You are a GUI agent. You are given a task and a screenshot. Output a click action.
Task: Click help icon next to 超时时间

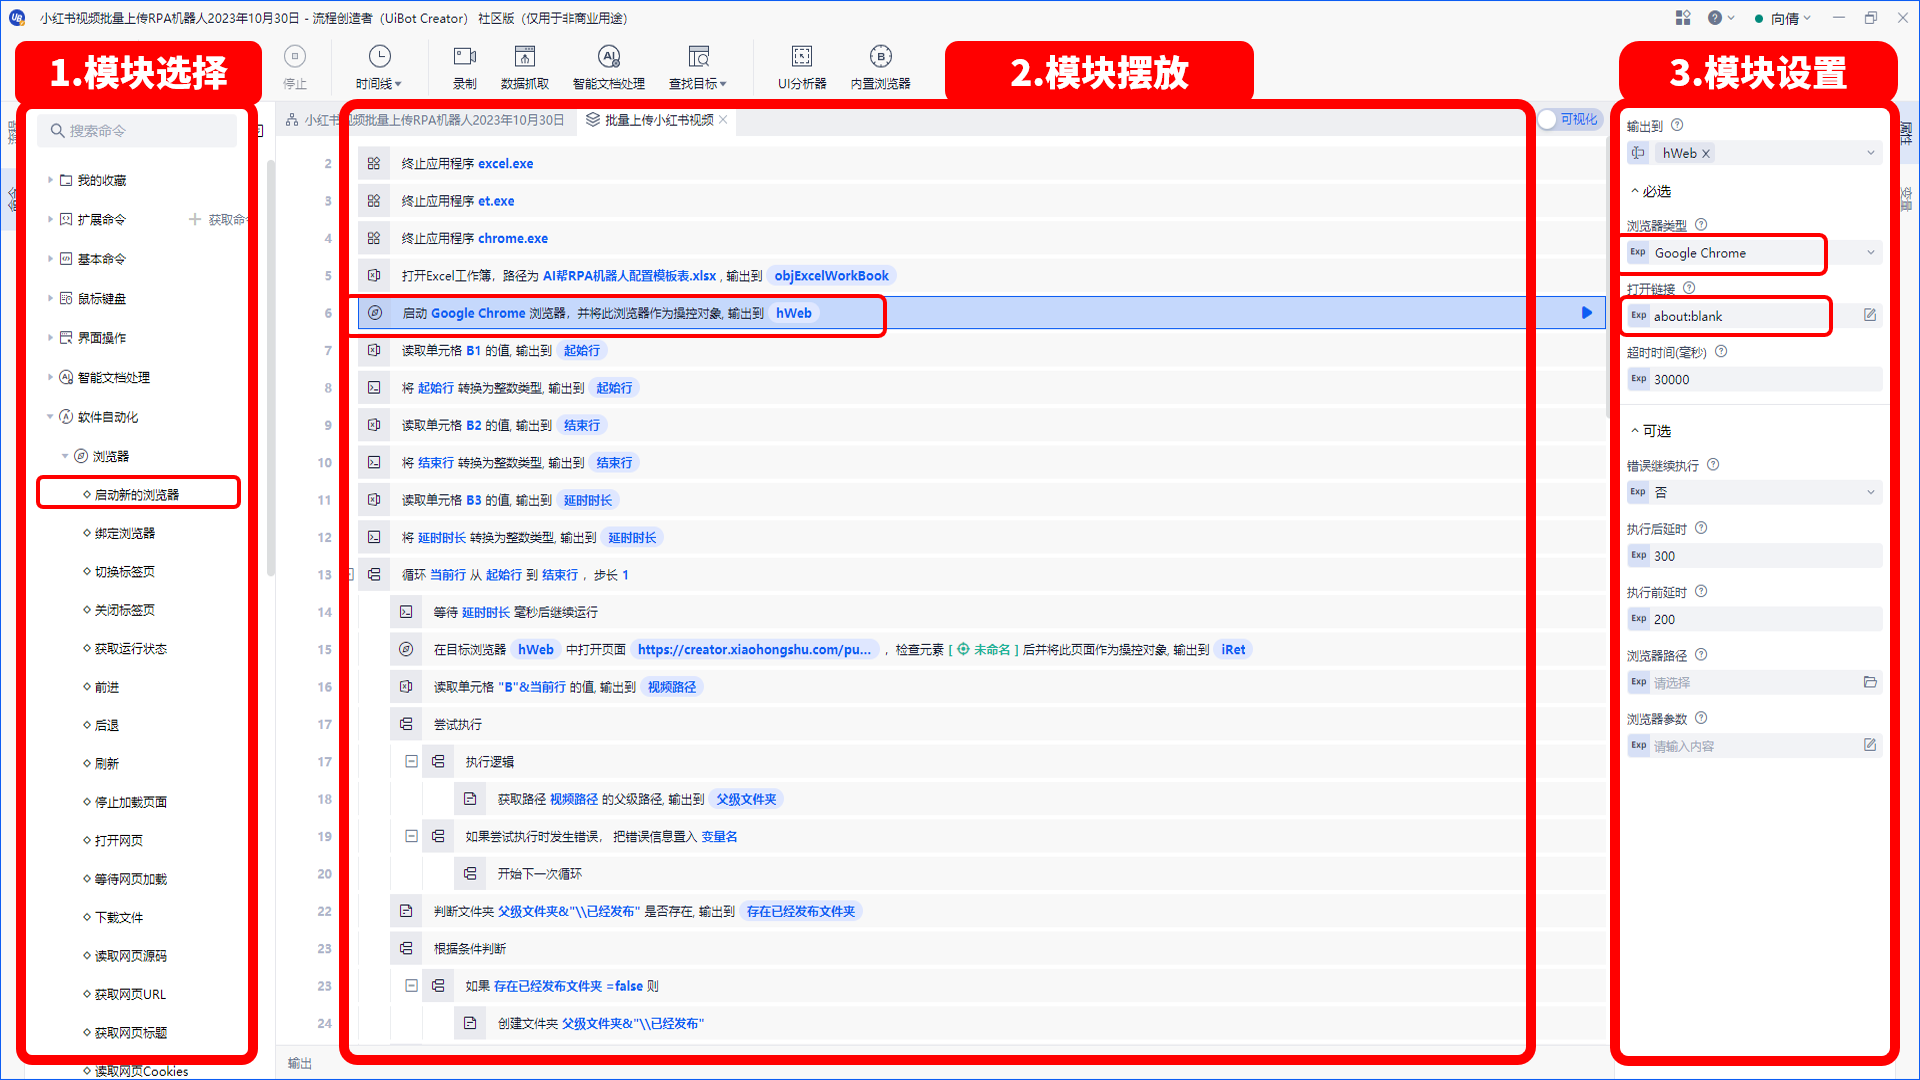point(1721,352)
